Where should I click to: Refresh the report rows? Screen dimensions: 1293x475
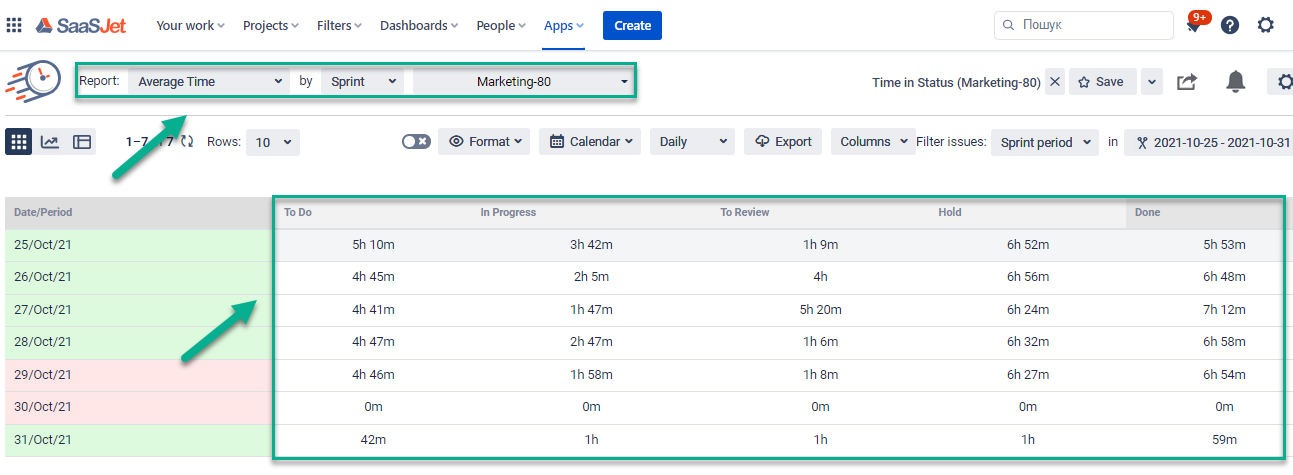pos(187,142)
